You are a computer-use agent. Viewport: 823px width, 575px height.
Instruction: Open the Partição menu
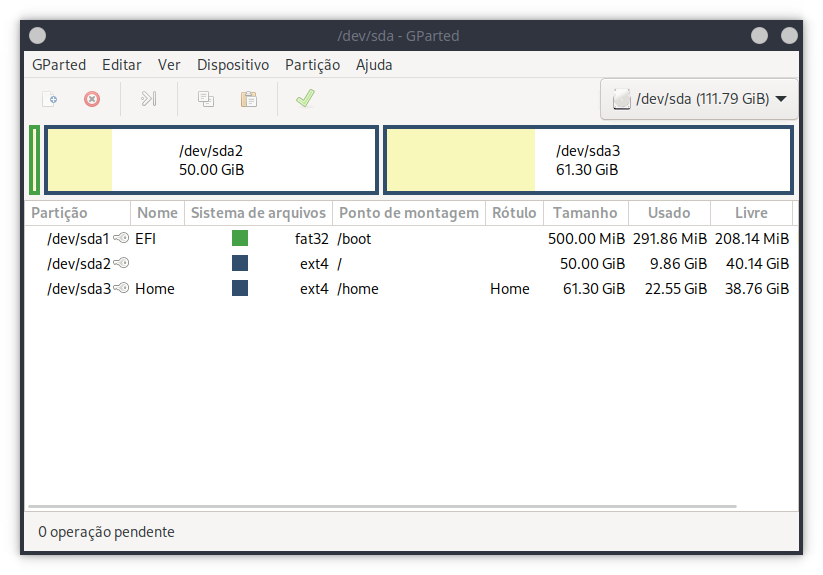coord(312,65)
